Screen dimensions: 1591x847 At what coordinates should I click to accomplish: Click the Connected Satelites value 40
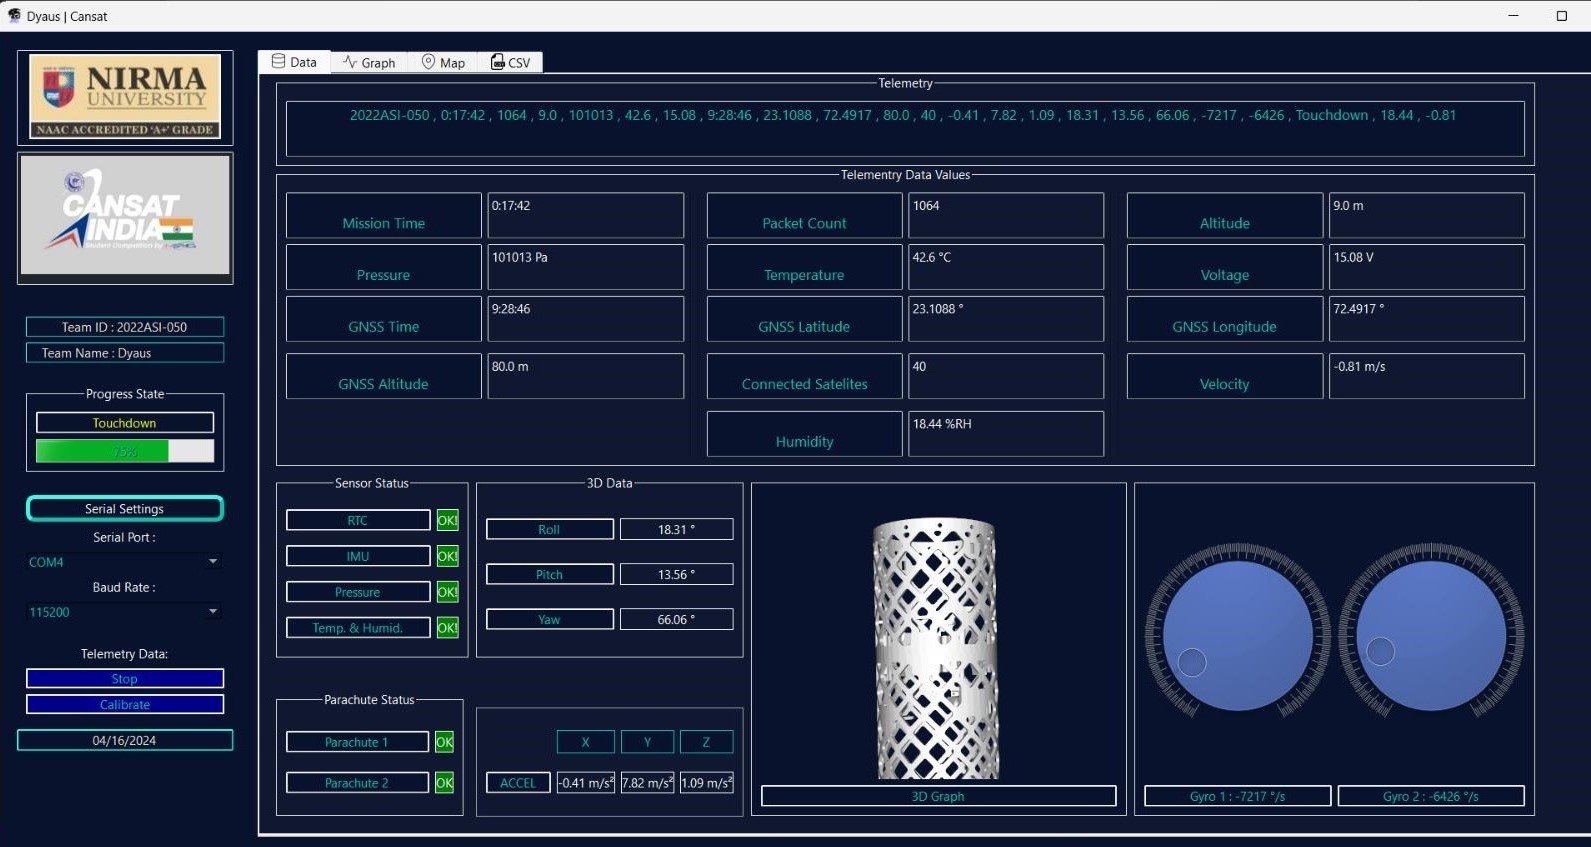coord(1006,376)
